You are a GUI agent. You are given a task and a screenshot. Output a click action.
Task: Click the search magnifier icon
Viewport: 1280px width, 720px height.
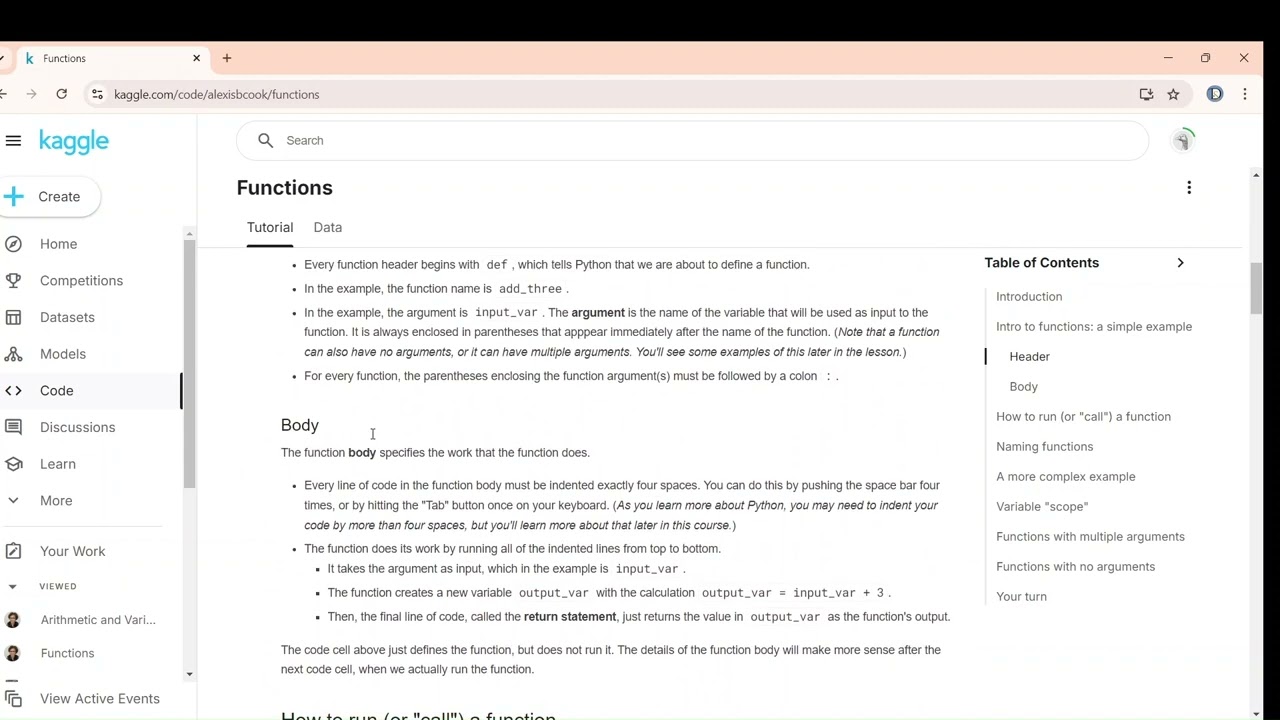[265, 141]
